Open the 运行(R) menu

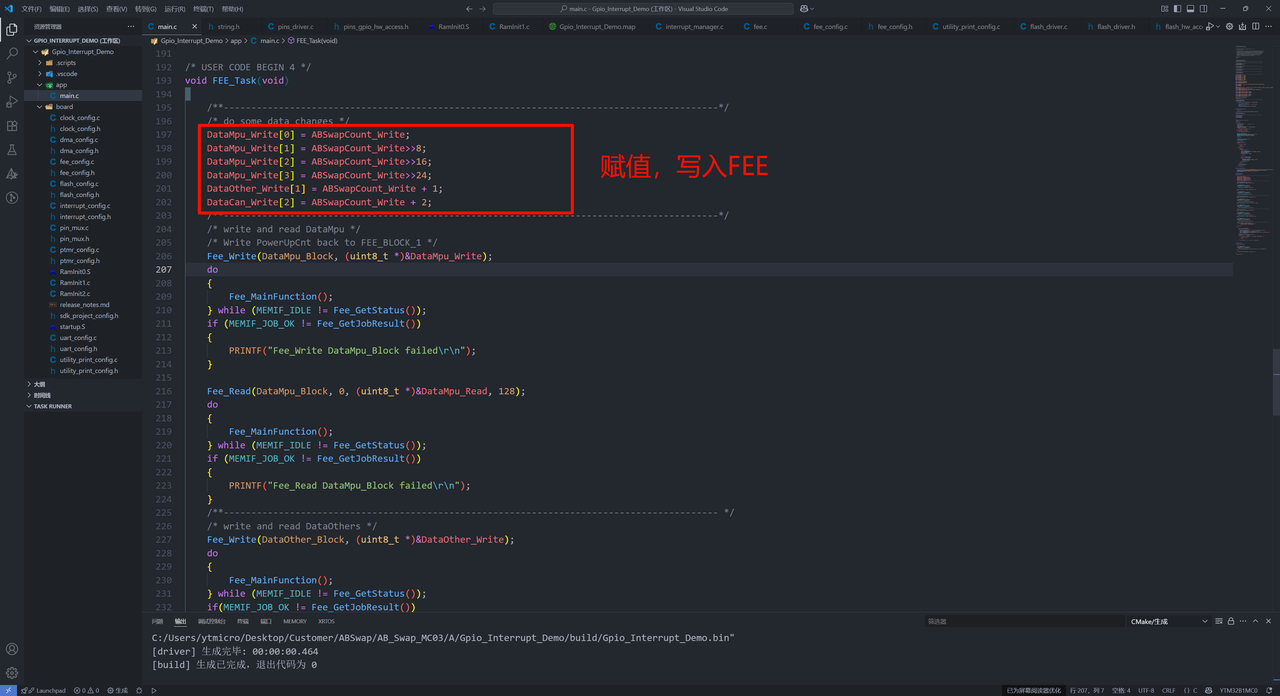[174, 9]
